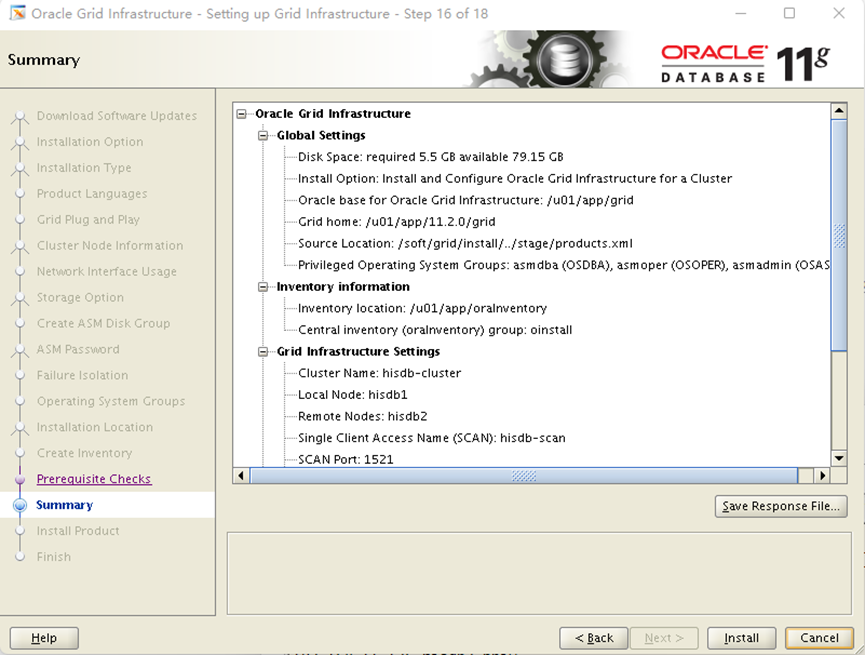The width and height of the screenshot is (865, 655).
Task: Maximize the installer window
Action: click(x=789, y=13)
